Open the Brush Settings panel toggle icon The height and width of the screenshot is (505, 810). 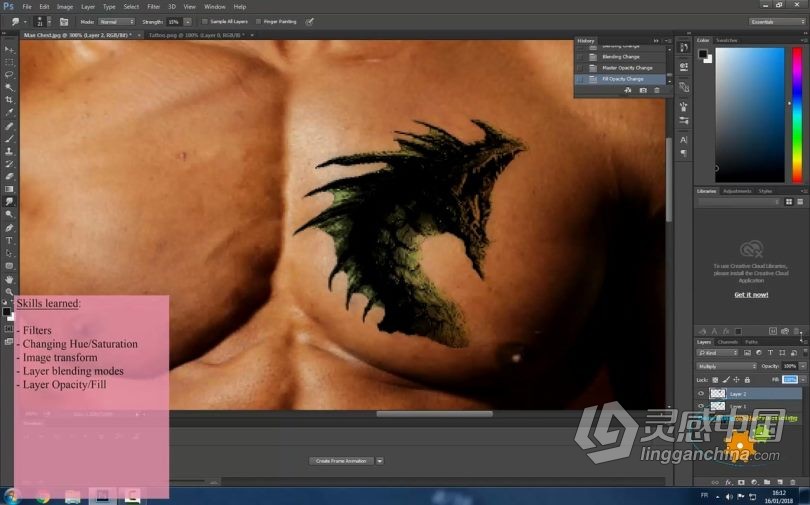64,22
